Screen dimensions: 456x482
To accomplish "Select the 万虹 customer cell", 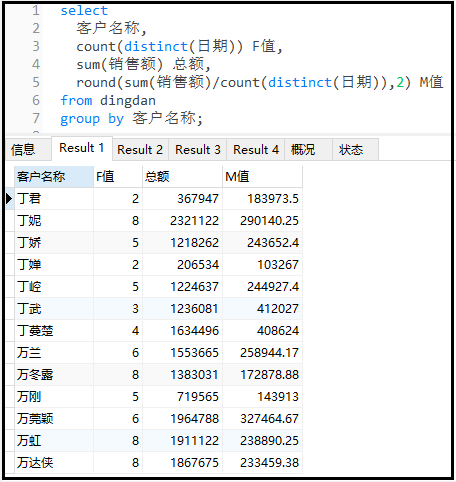I will pyautogui.click(x=54, y=441).
